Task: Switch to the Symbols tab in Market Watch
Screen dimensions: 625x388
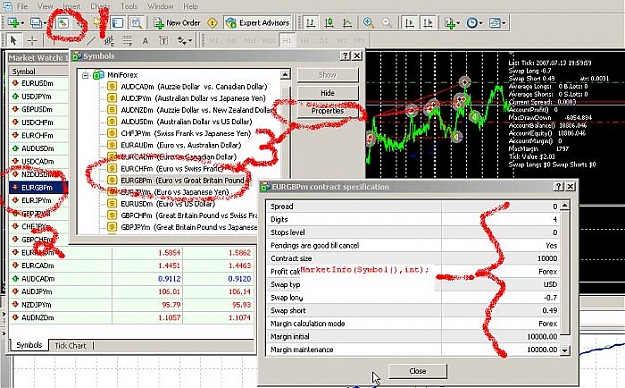Action: pos(29,345)
